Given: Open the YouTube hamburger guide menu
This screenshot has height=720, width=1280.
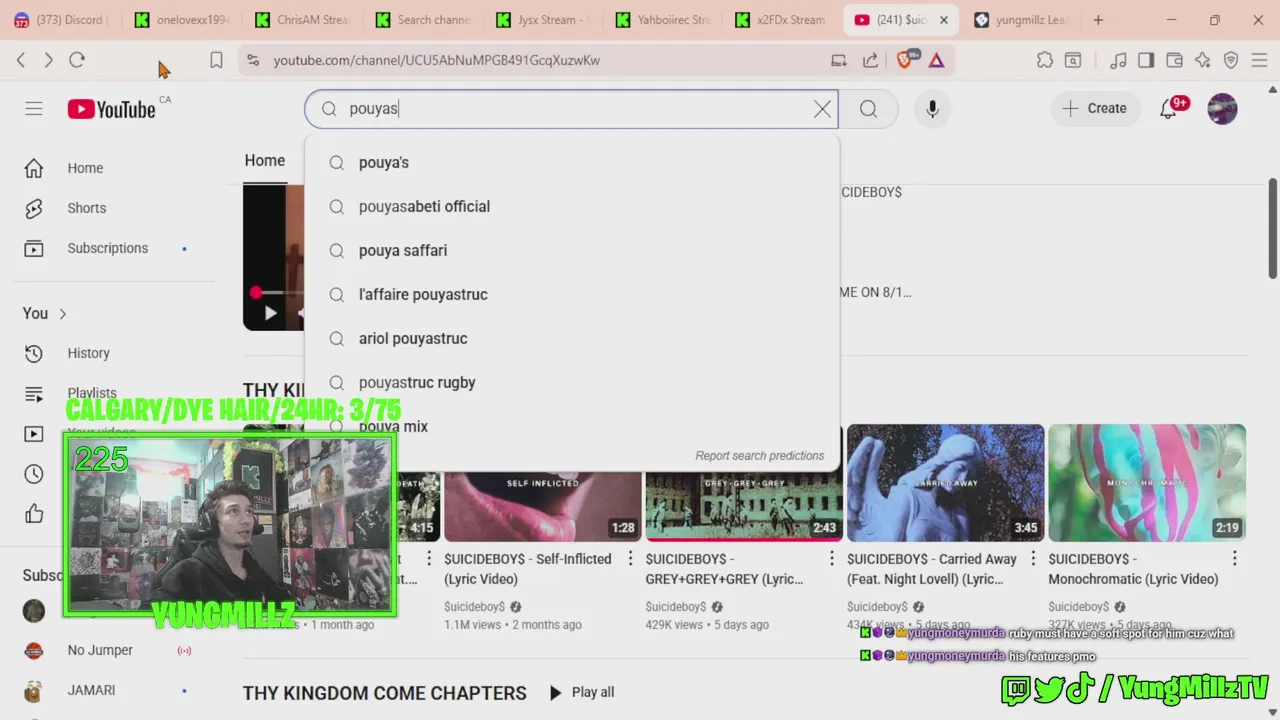Looking at the screenshot, I should (x=34, y=108).
